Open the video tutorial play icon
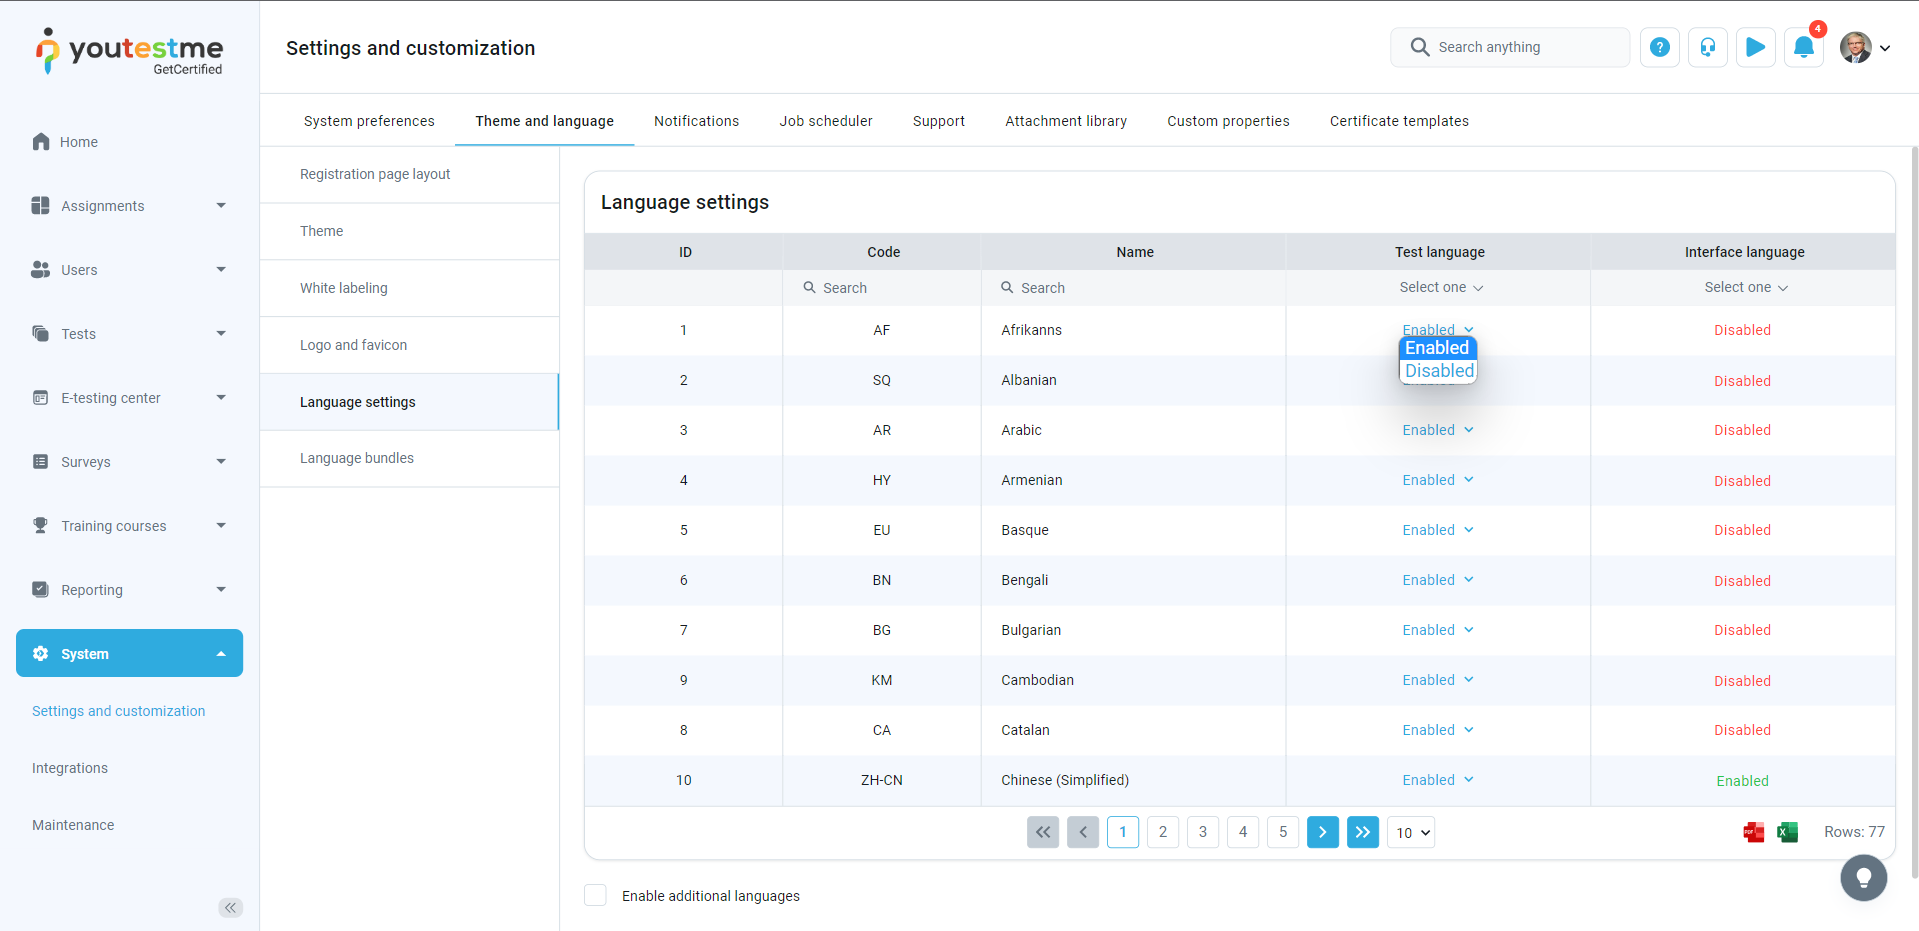This screenshot has width=1919, height=931. 1755,47
